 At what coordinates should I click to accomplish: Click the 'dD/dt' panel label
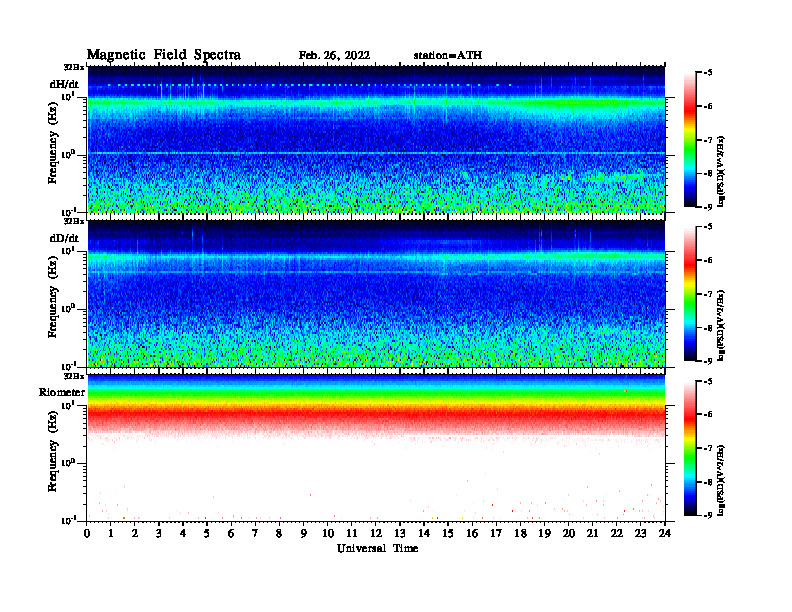[64, 238]
